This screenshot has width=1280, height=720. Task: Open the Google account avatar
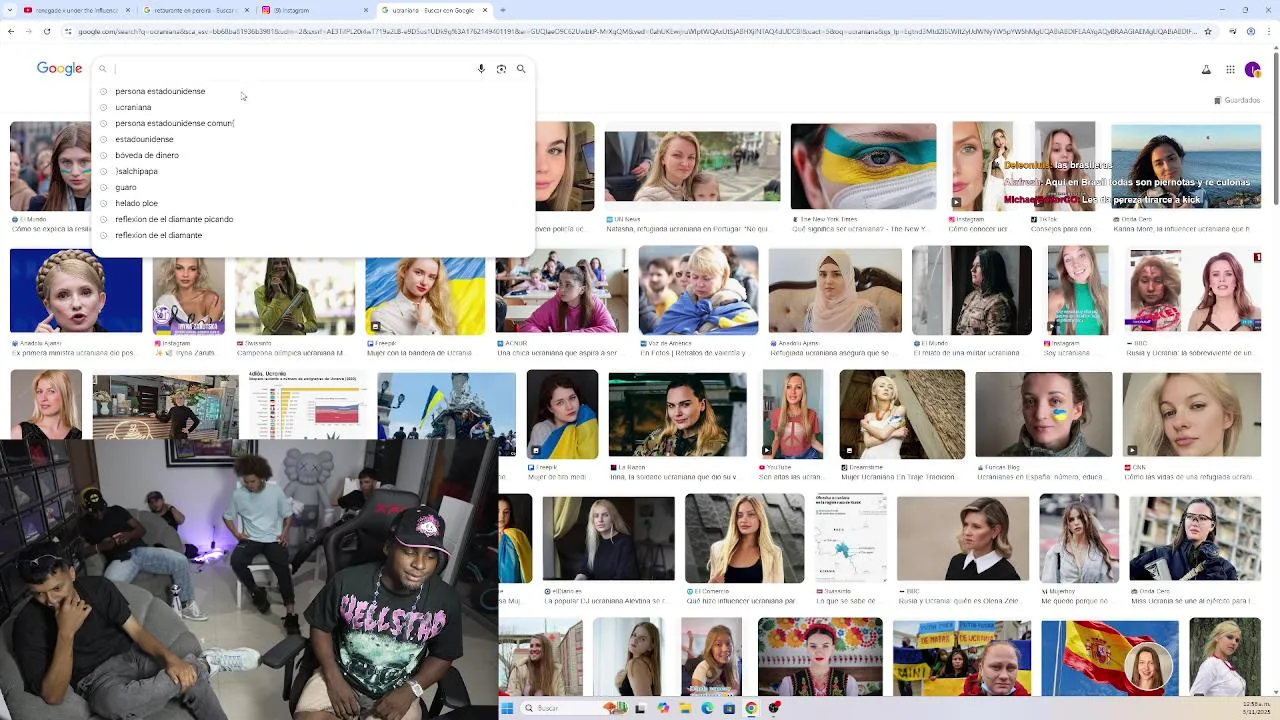[x=1253, y=69]
